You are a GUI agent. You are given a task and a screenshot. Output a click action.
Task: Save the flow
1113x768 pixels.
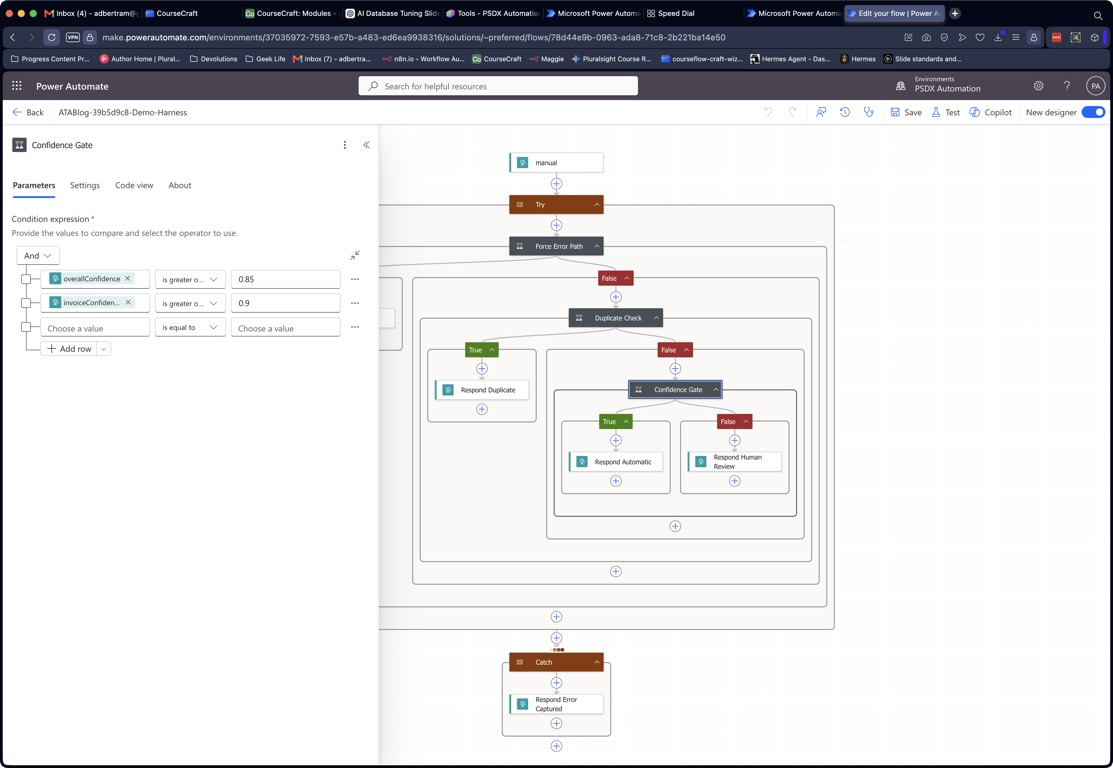tap(906, 112)
